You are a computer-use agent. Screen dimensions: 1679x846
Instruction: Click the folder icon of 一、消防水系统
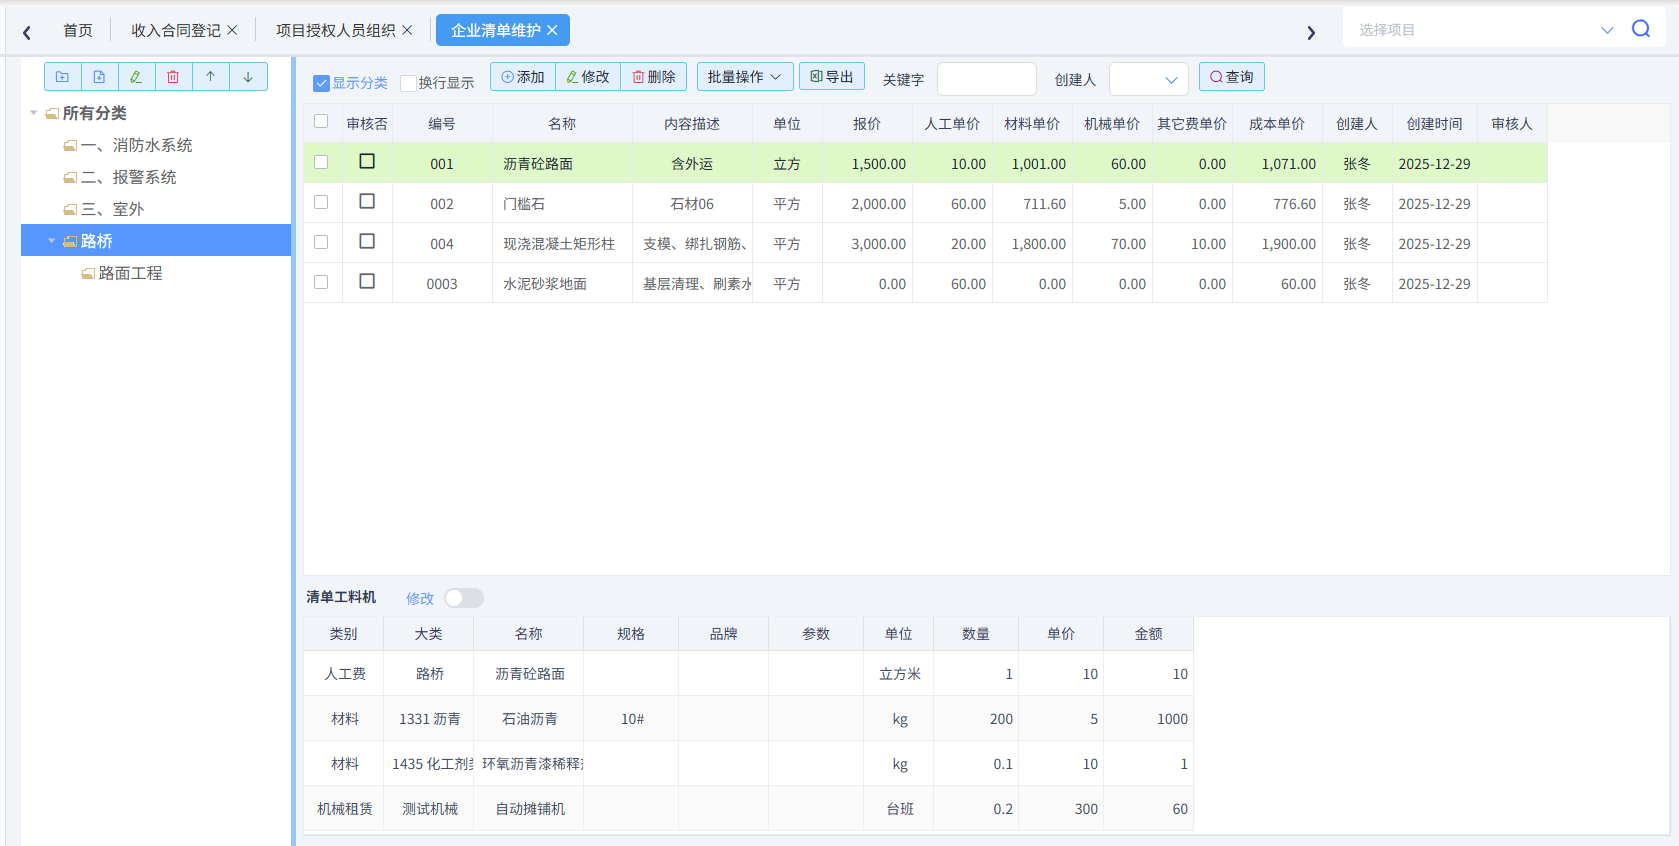coord(70,146)
